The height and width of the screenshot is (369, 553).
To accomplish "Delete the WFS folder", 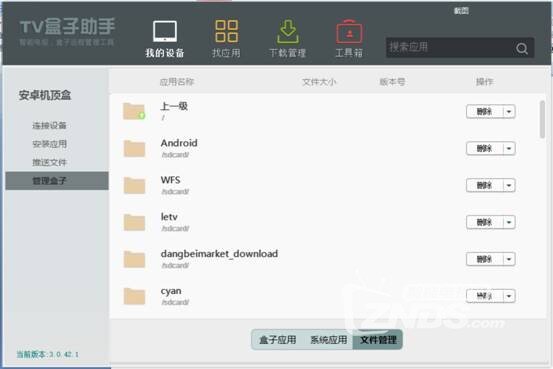I will [x=484, y=186].
